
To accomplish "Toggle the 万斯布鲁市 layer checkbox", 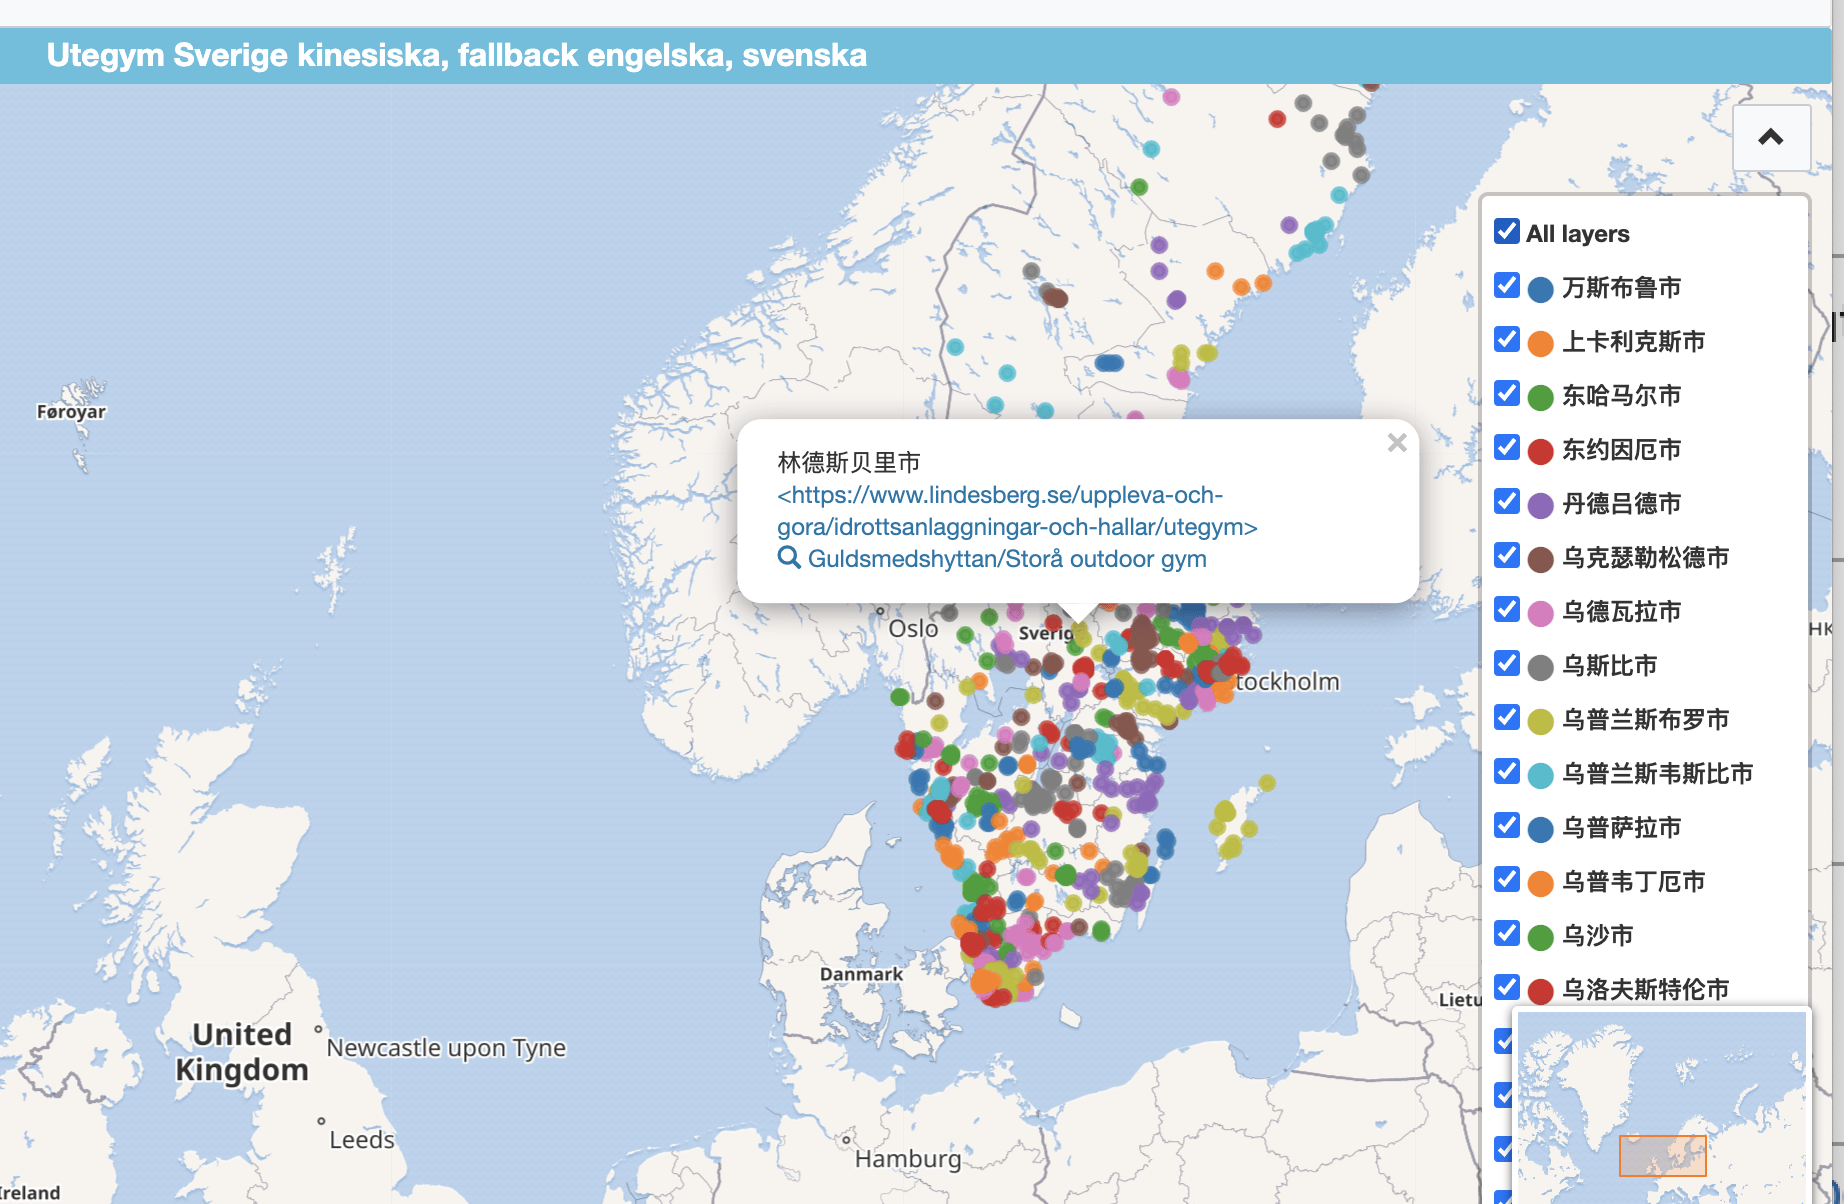I will (x=1506, y=286).
